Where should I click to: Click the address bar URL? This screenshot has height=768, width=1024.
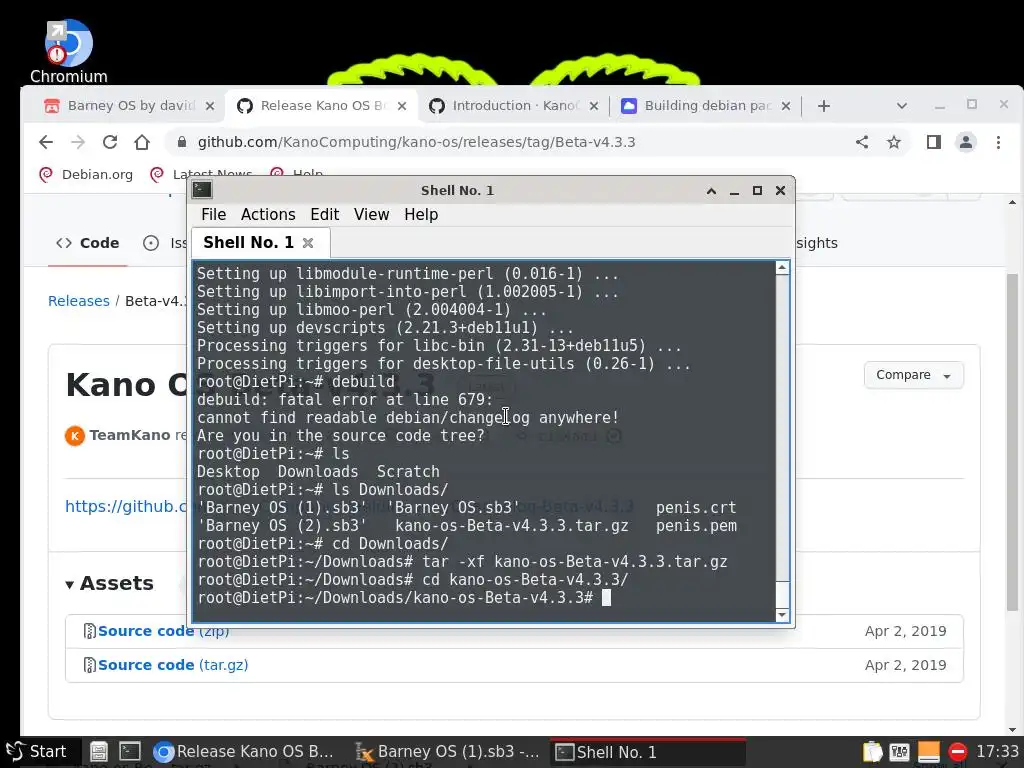coord(416,142)
